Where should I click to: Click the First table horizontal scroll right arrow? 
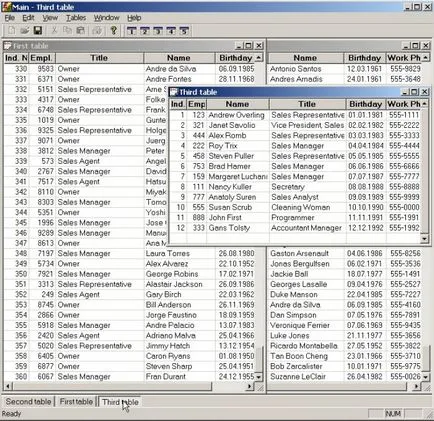click(250, 387)
